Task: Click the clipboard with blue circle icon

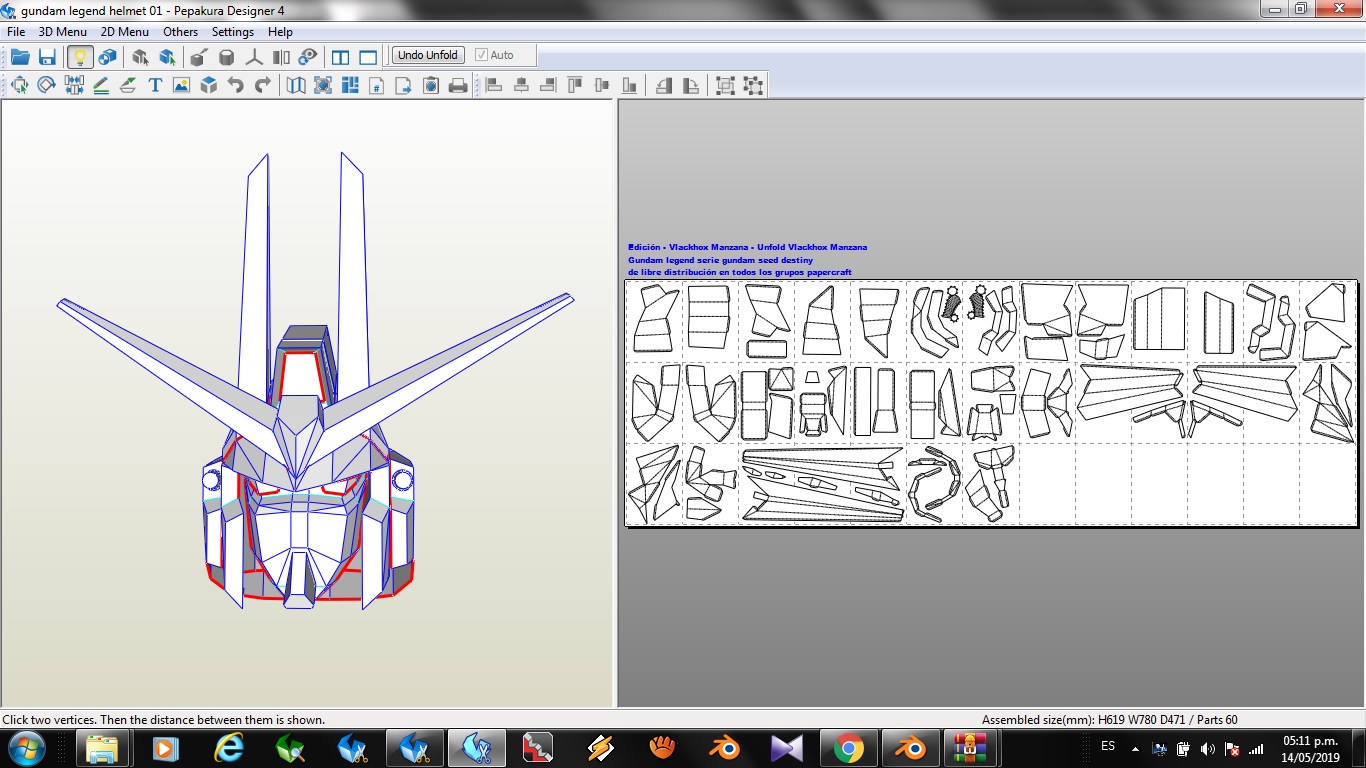Action: coord(431,85)
